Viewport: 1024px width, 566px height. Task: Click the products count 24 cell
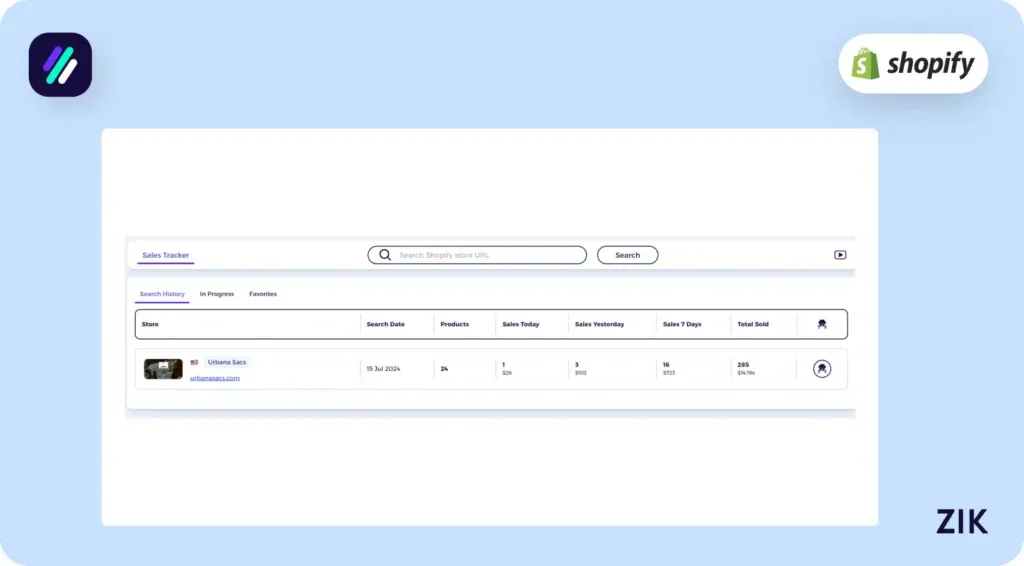[x=444, y=369]
